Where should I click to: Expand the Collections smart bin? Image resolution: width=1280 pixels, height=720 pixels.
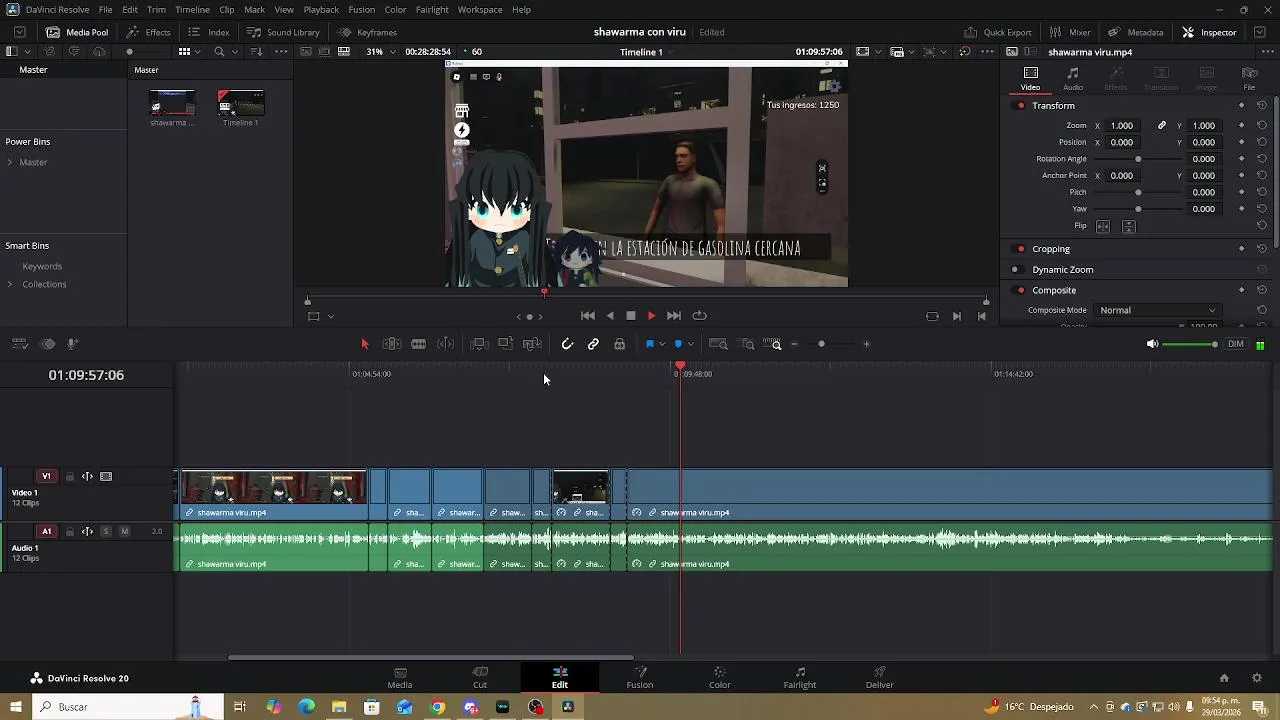pyautogui.click(x=10, y=284)
